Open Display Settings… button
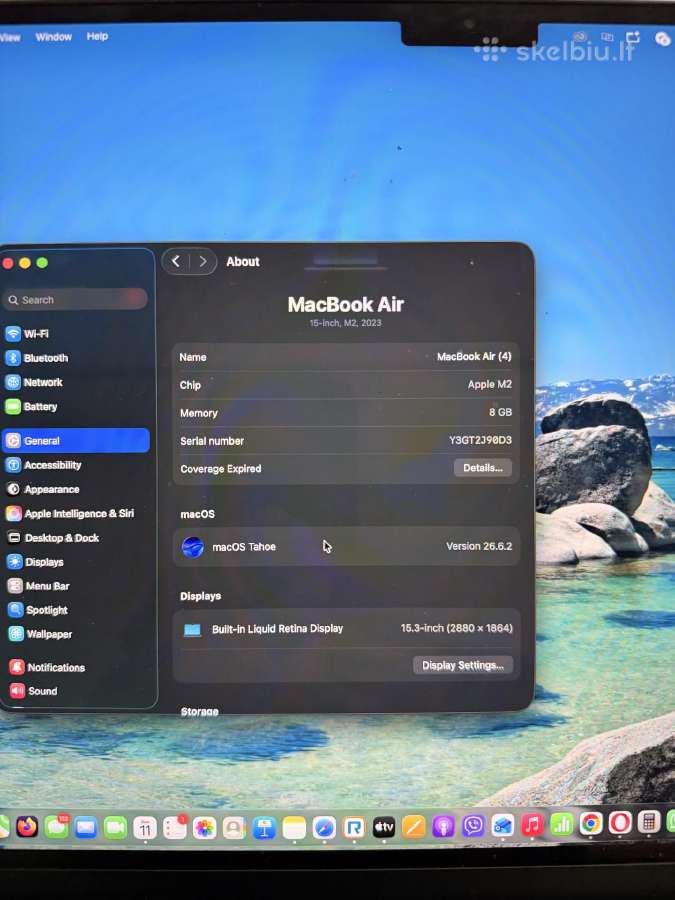675x900 pixels. pos(463,665)
